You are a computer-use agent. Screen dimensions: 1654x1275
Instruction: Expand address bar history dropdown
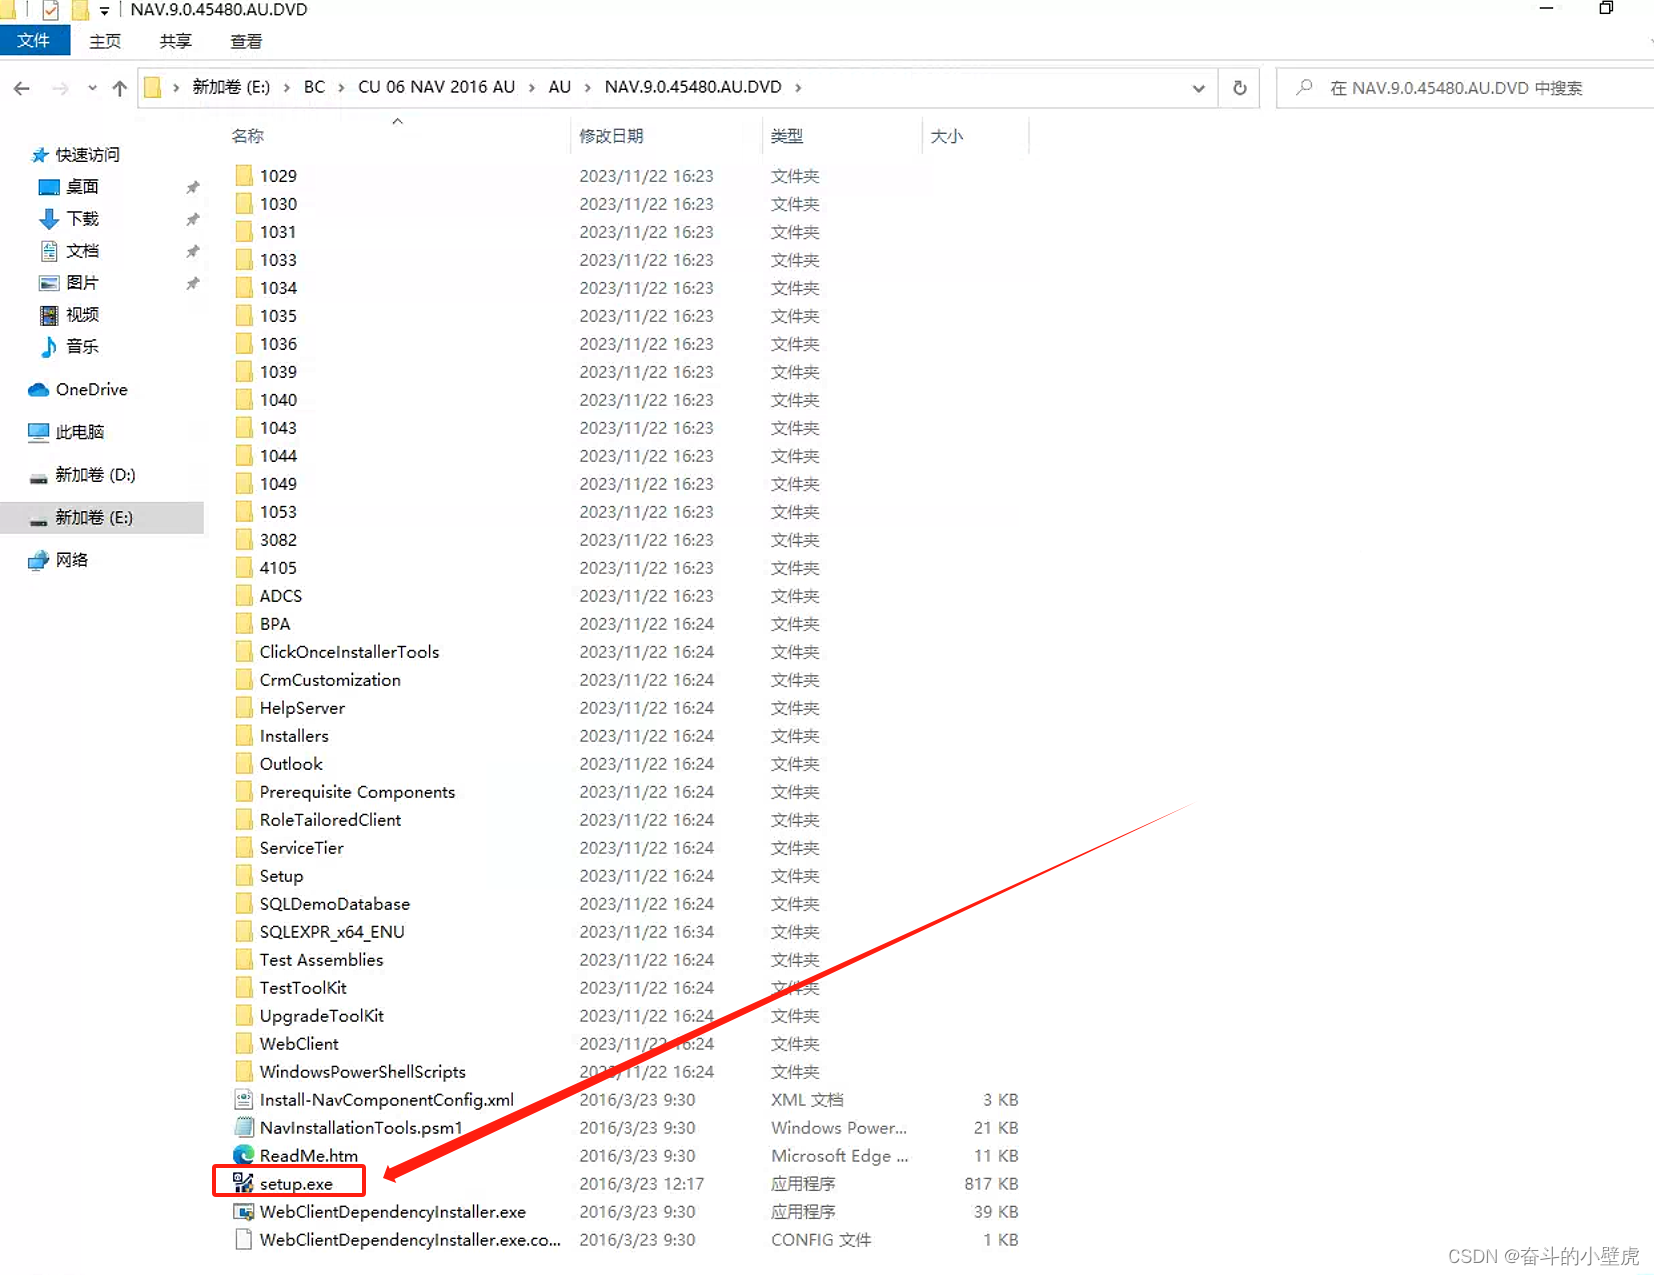(x=1198, y=88)
